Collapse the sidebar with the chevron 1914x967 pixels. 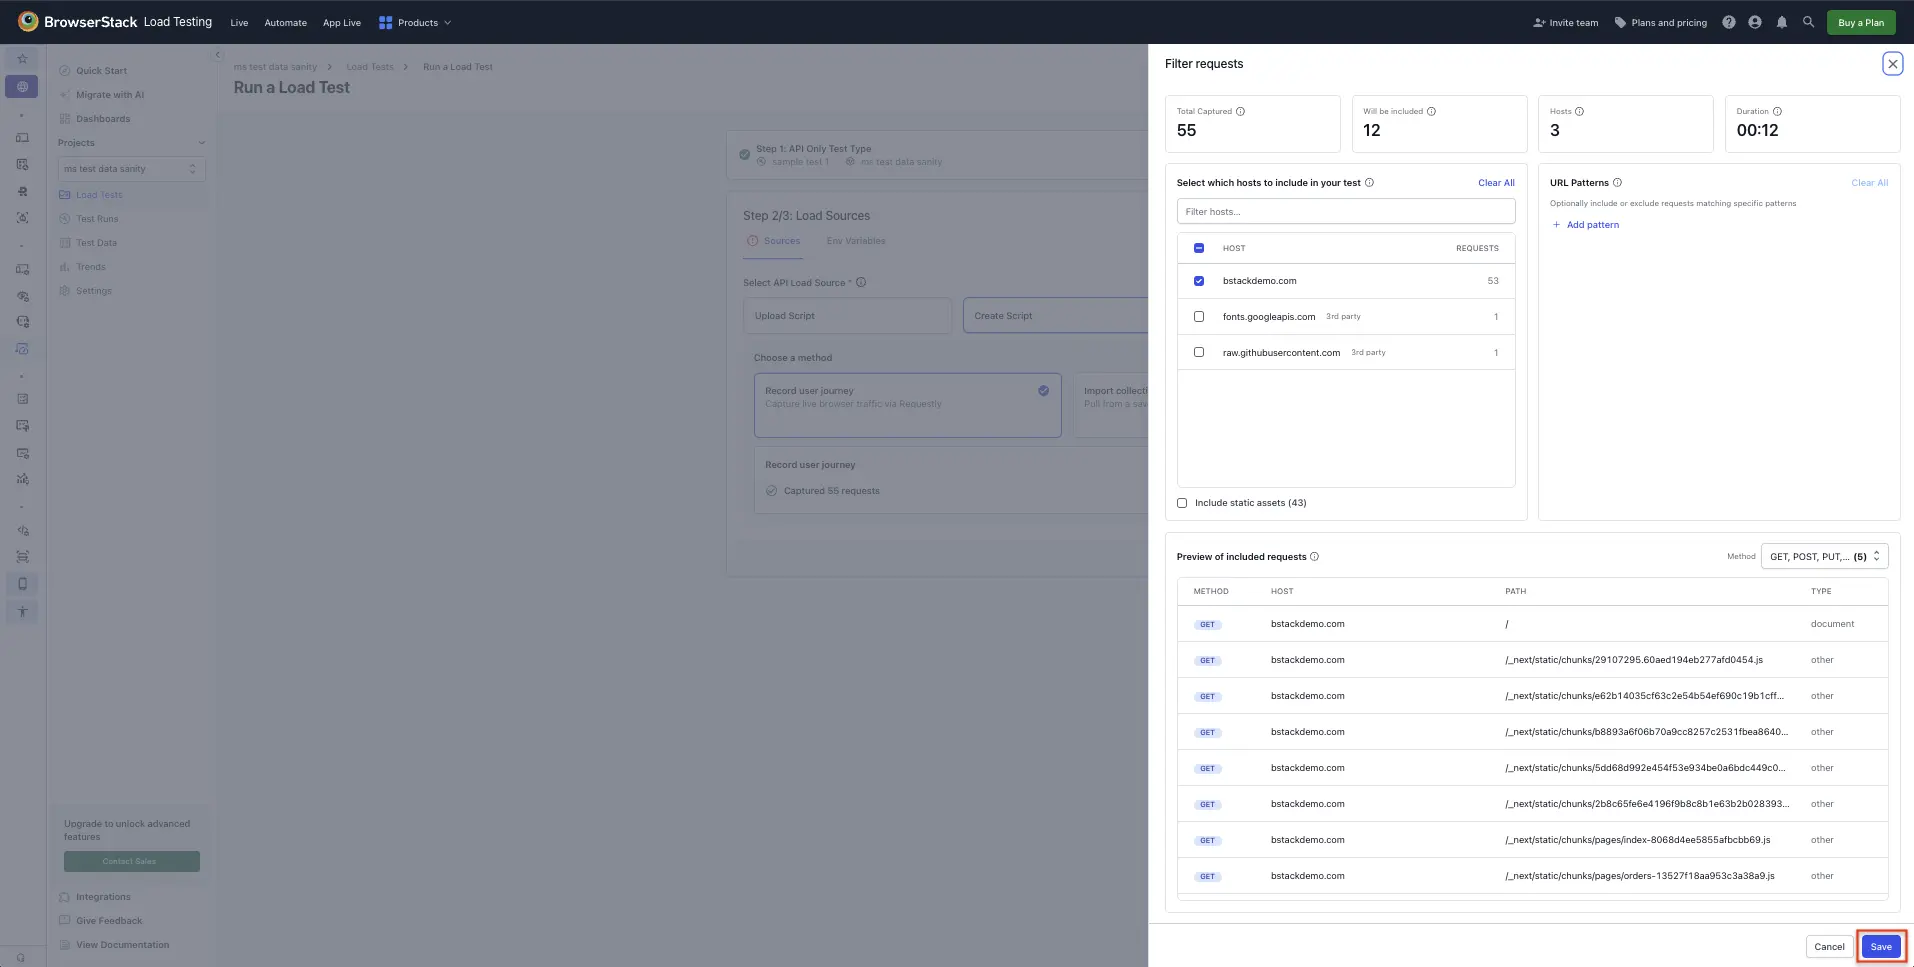coord(217,55)
